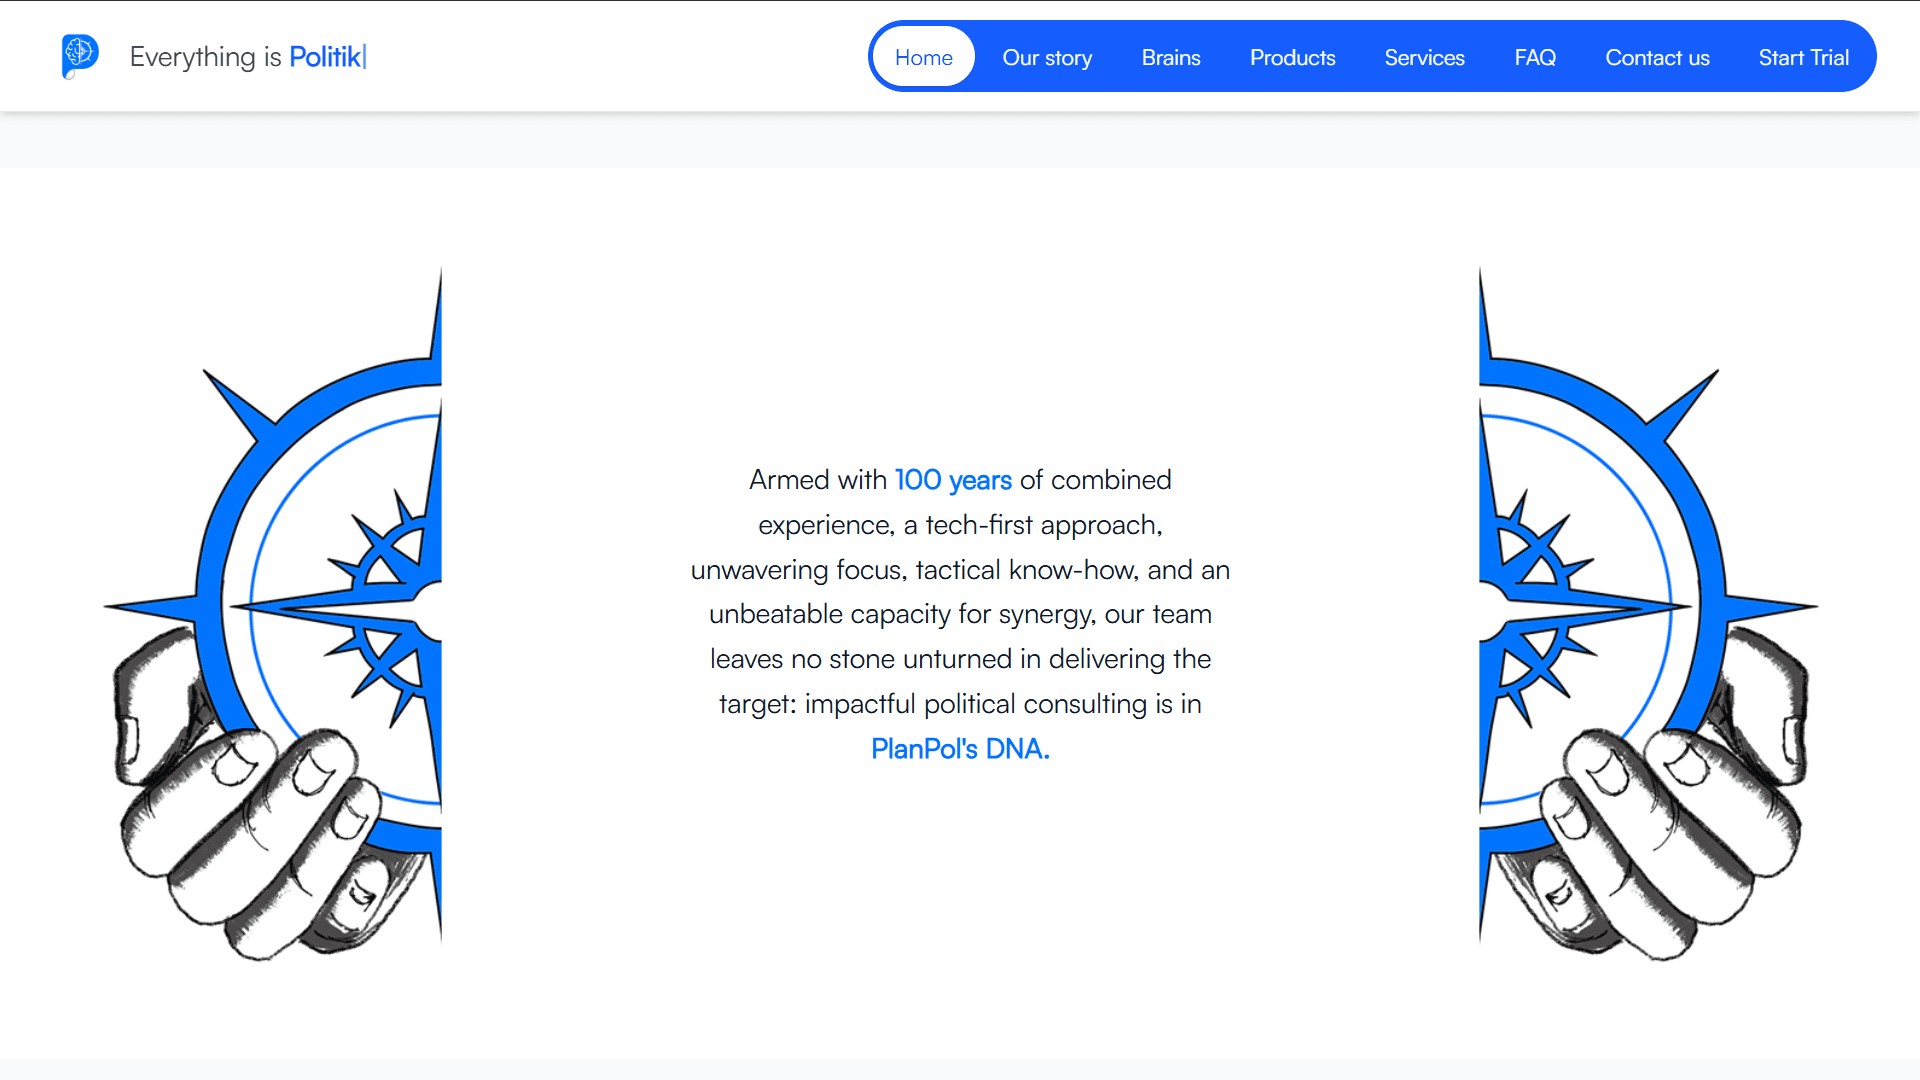Viewport: 1920px width, 1080px height.
Task: Click Contact us in the navigation
Action: coord(1657,58)
